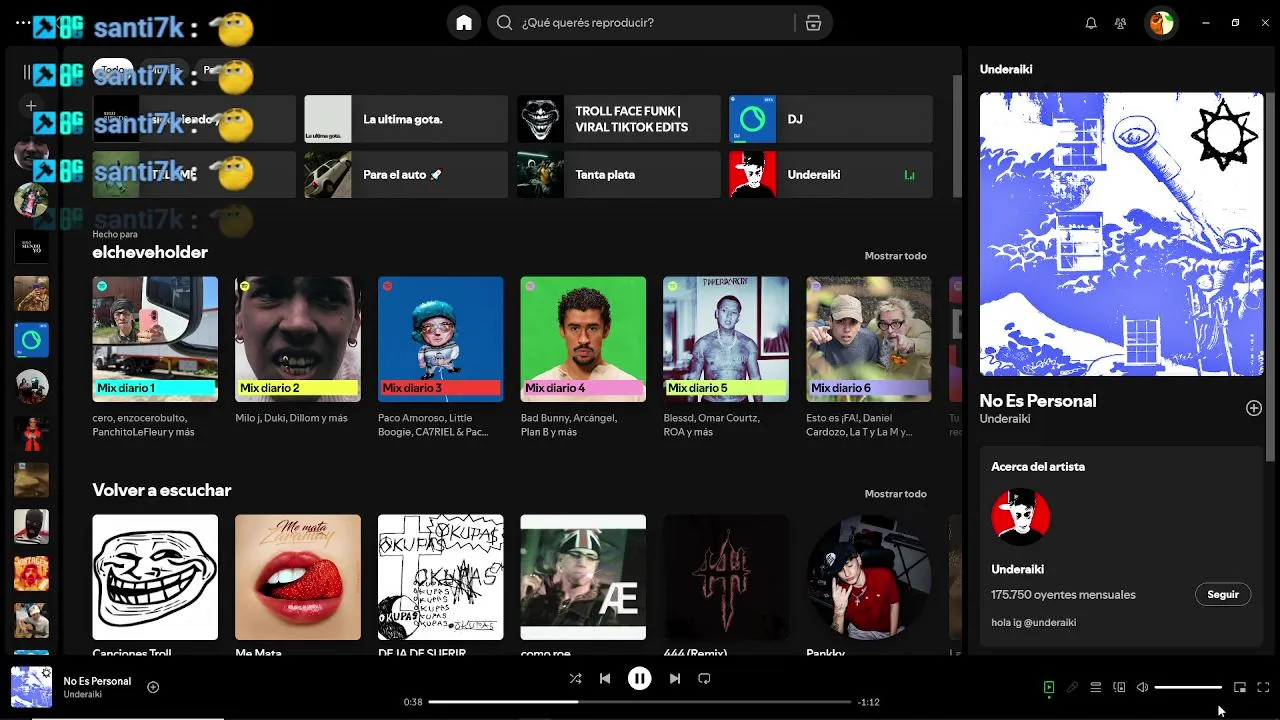Open the como roe cover
1280x720 pixels.
pos(583,577)
